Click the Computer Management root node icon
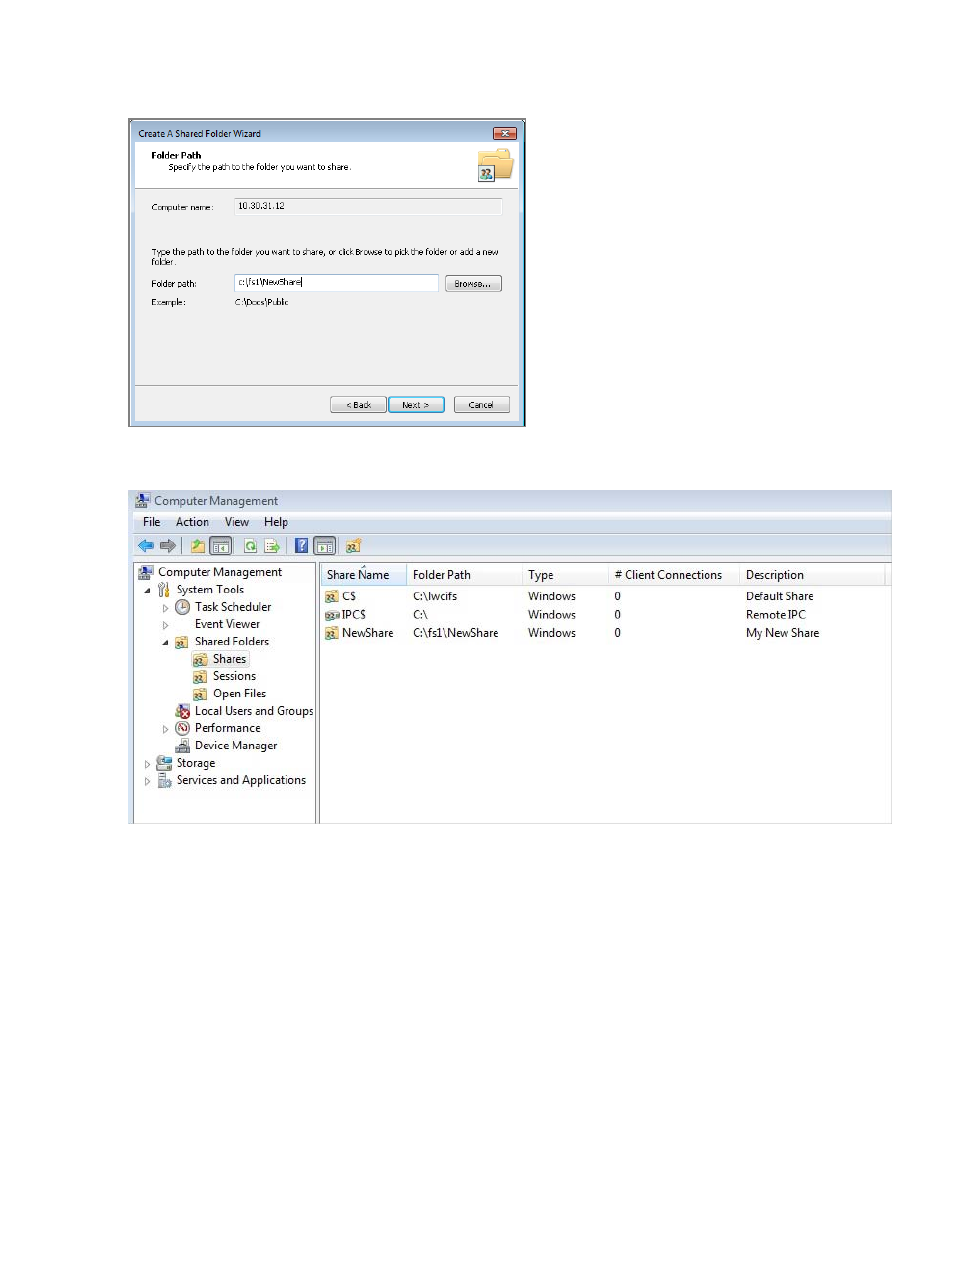The height and width of the screenshot is (1270, 954). [146, 572]
